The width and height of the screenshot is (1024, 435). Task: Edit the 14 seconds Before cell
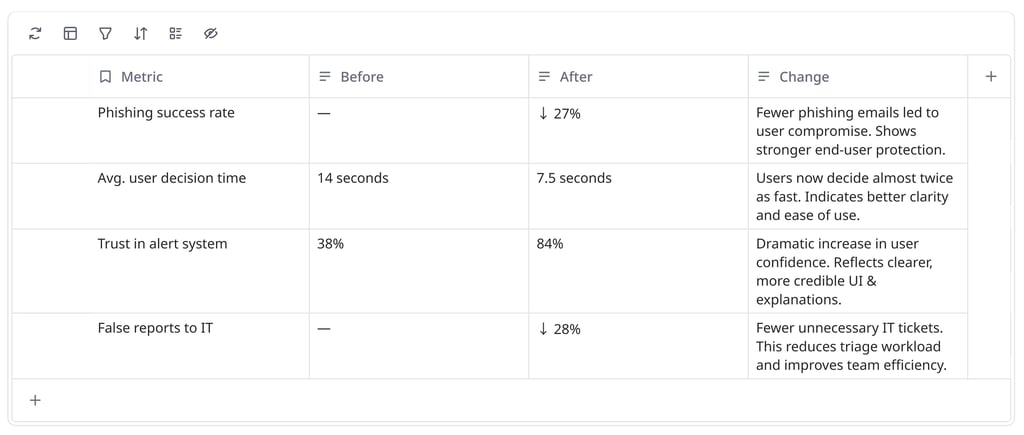coord(419,196)
